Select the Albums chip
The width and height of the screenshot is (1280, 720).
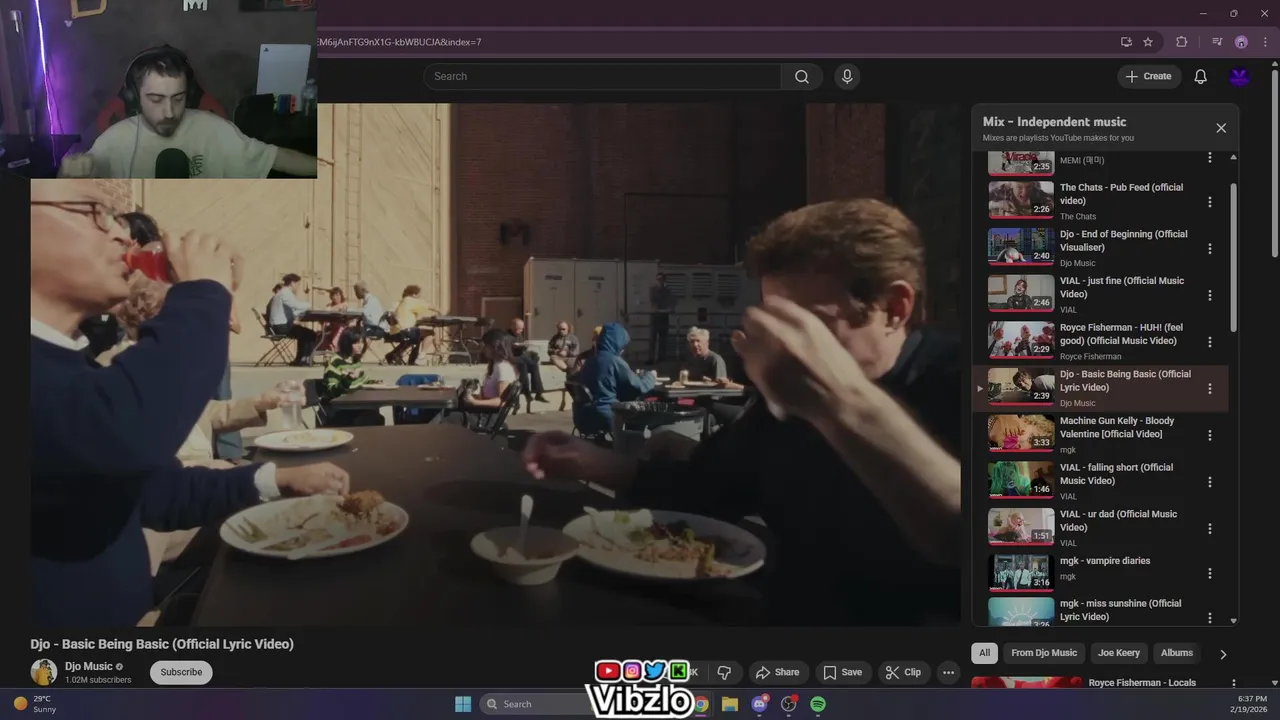click(x=1177, y=653)
